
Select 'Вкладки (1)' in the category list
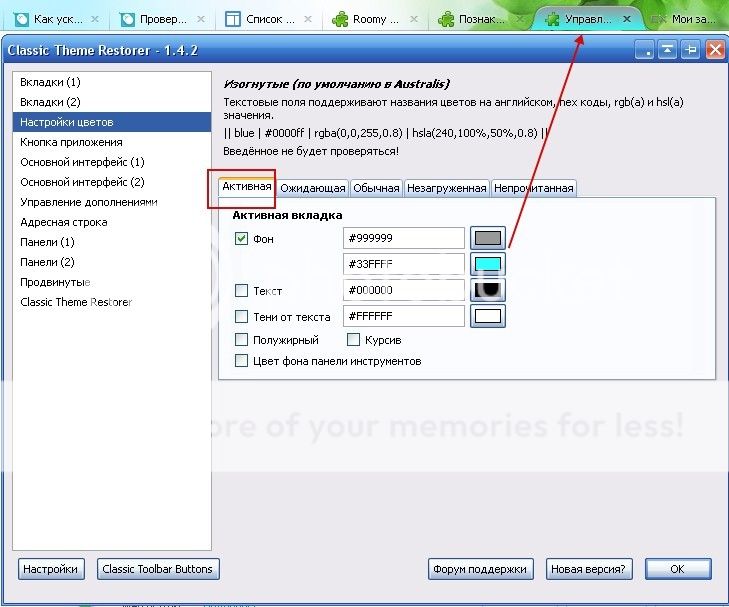pos(112,82)
